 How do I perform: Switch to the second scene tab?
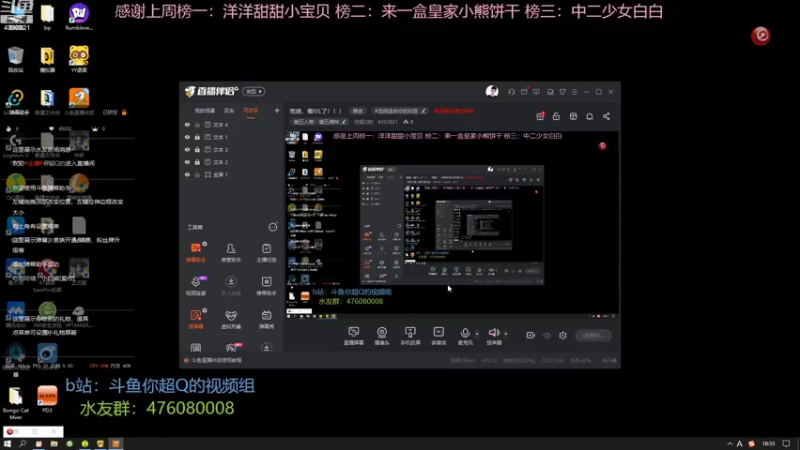point(229,111)
